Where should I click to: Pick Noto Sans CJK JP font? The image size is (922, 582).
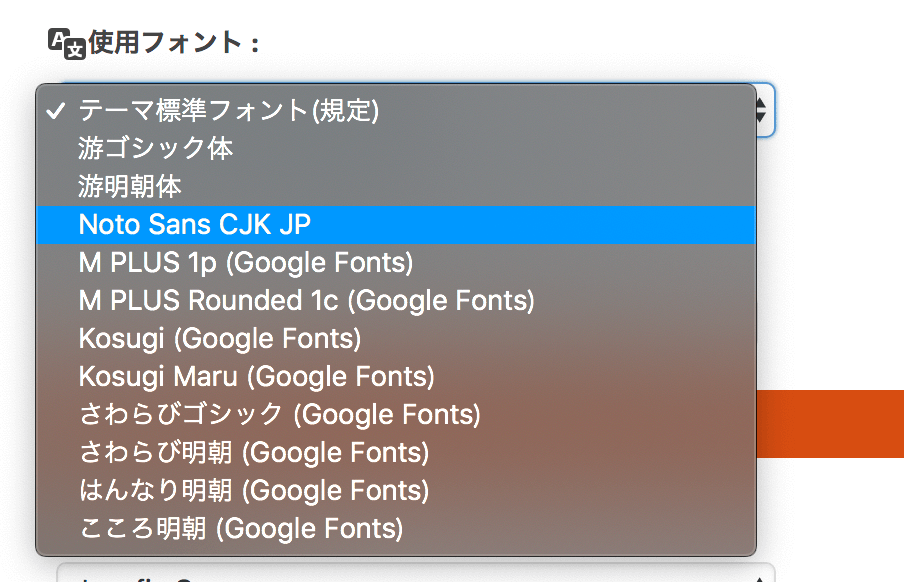pos(396,225)
